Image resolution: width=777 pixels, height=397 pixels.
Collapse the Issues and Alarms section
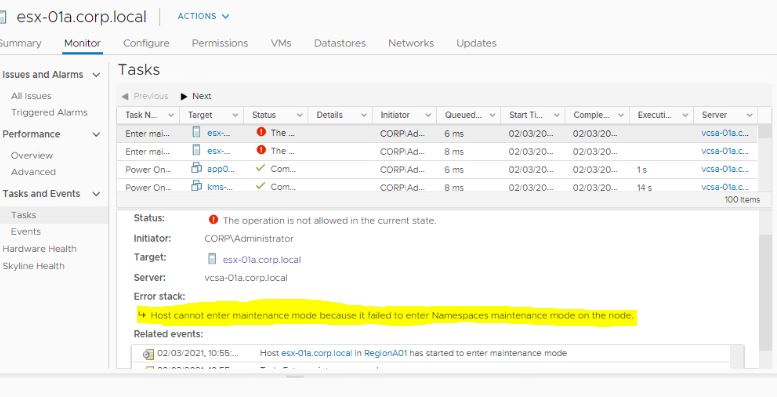[x=96, y=75]
